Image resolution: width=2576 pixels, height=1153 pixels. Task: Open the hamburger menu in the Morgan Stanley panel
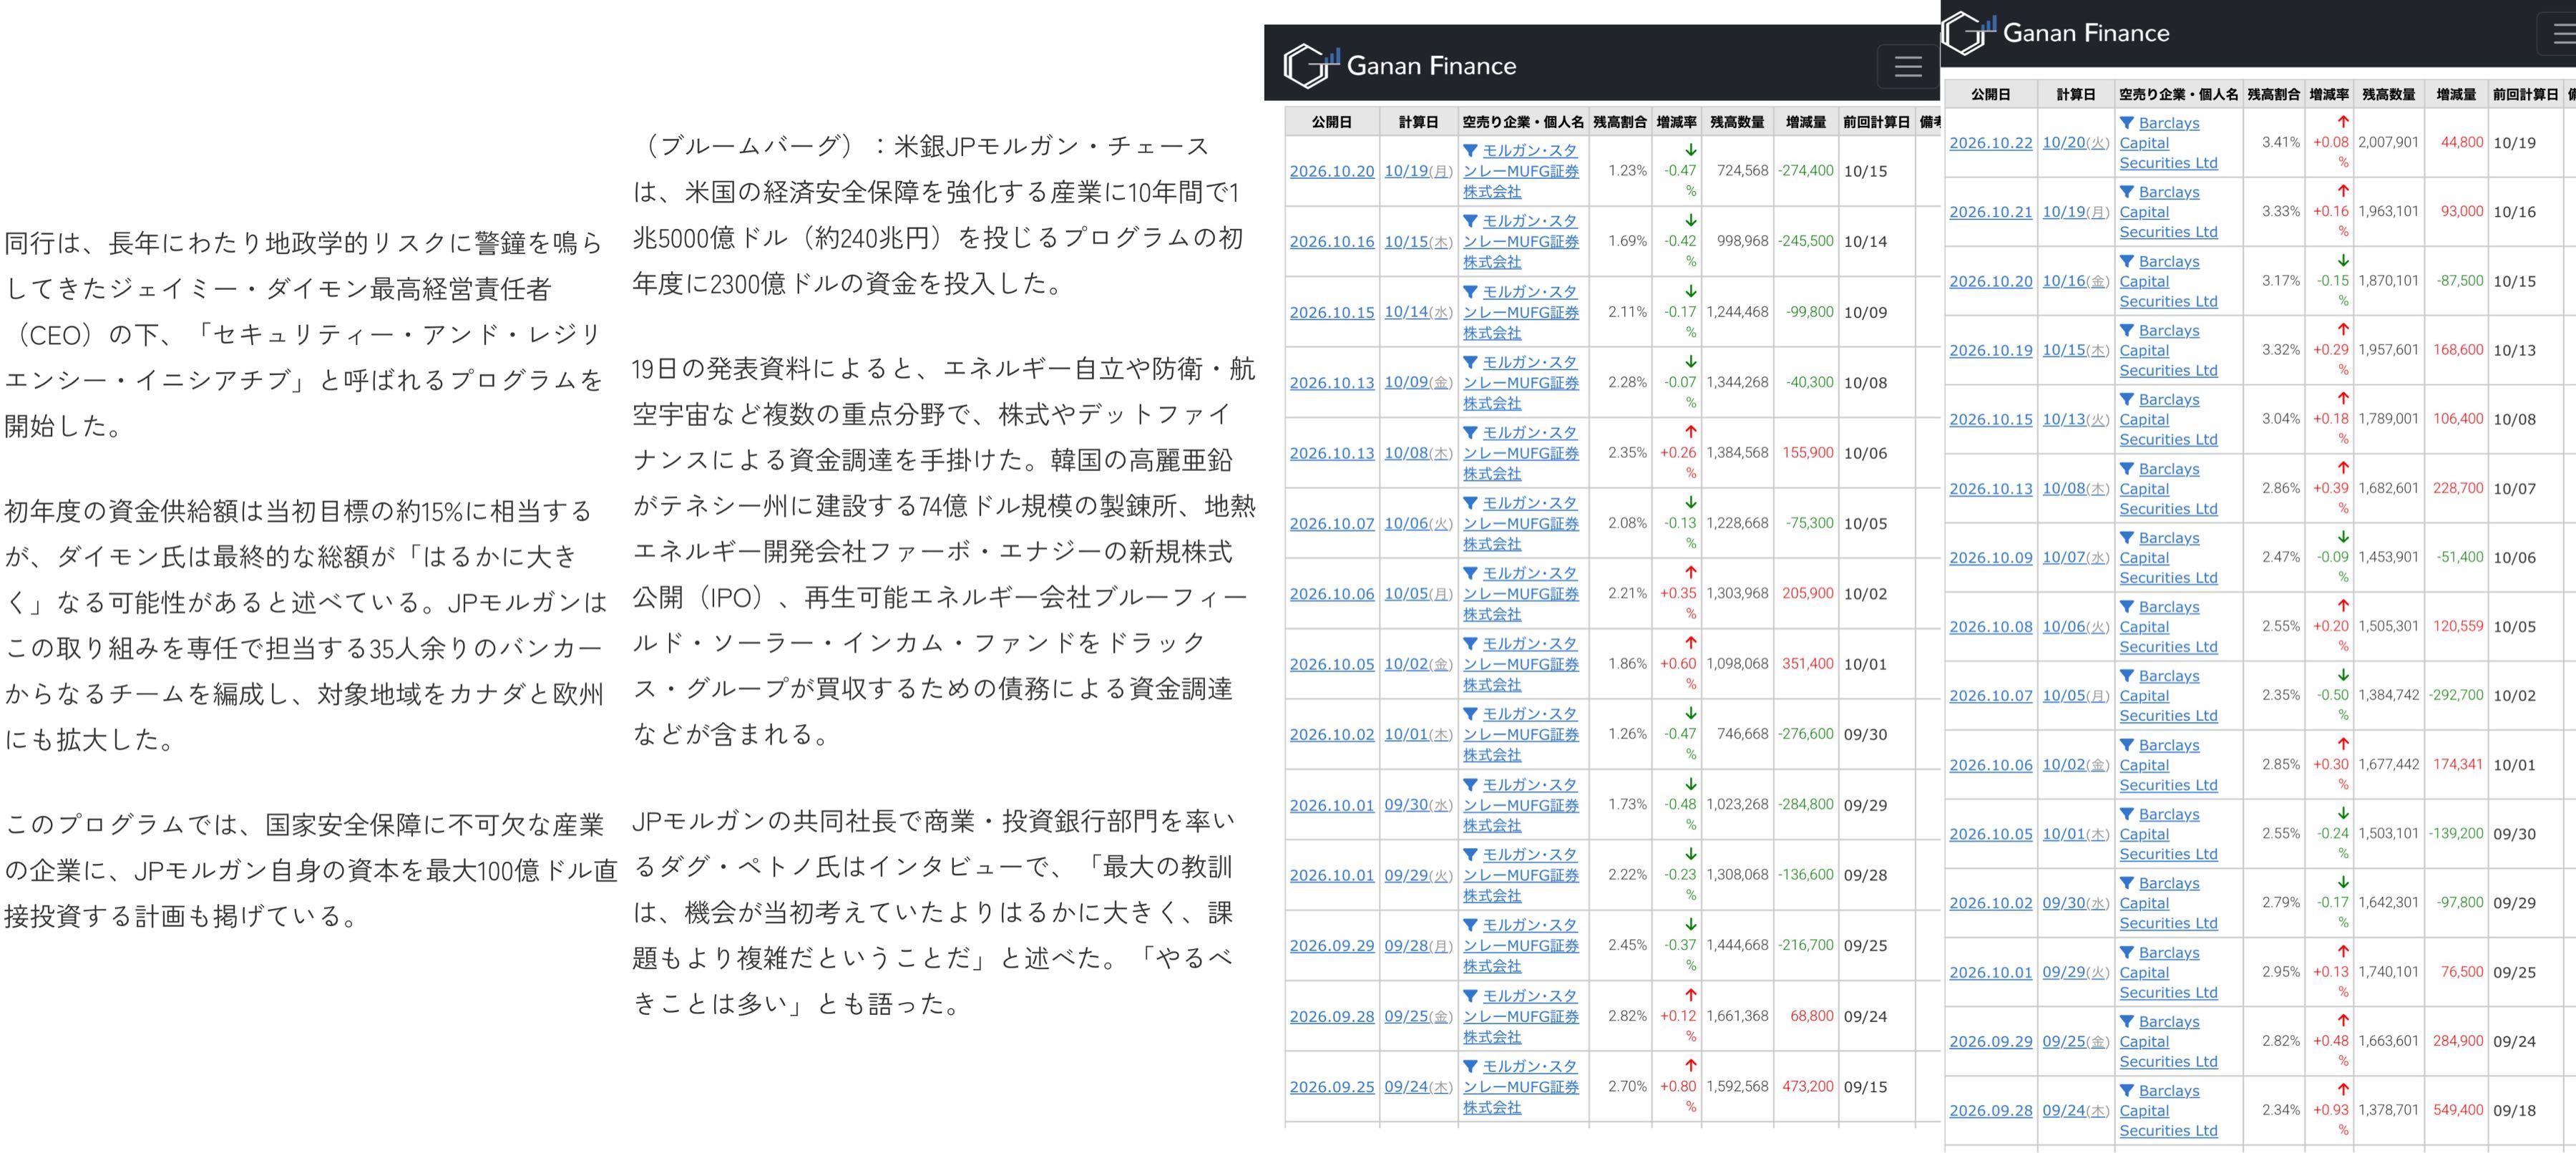[x=1908, y=66]
